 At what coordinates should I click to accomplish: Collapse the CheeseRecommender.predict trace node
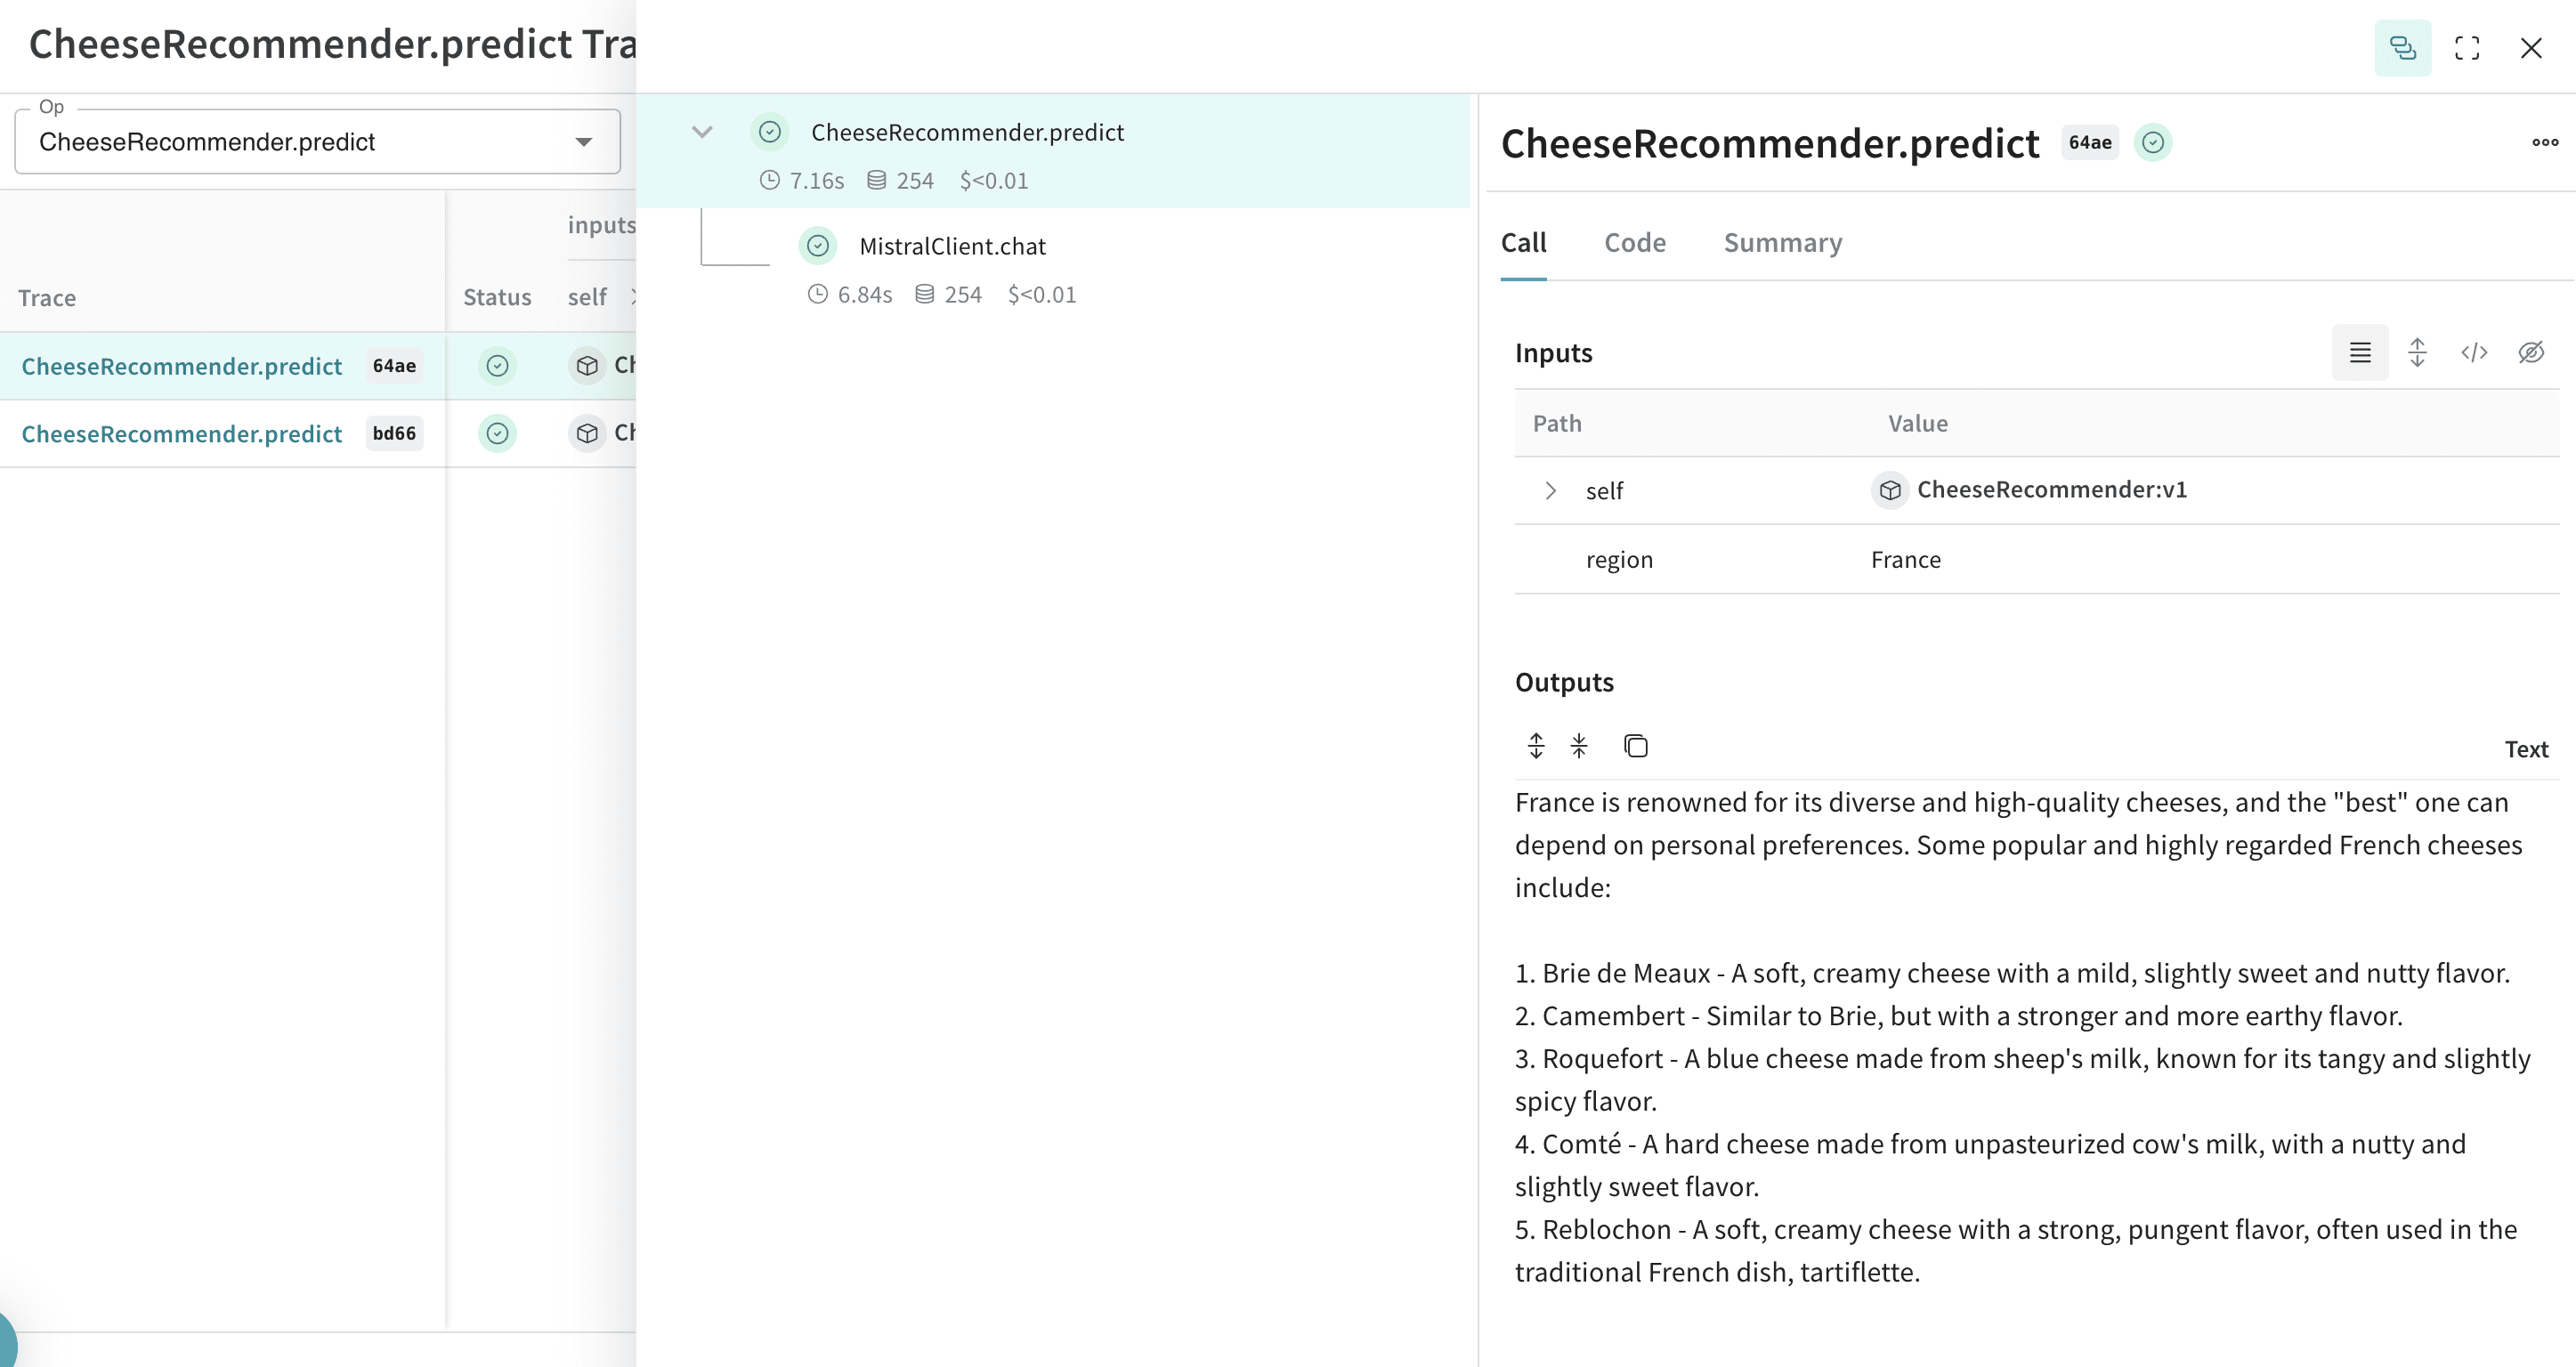click(x=702, y=132)
